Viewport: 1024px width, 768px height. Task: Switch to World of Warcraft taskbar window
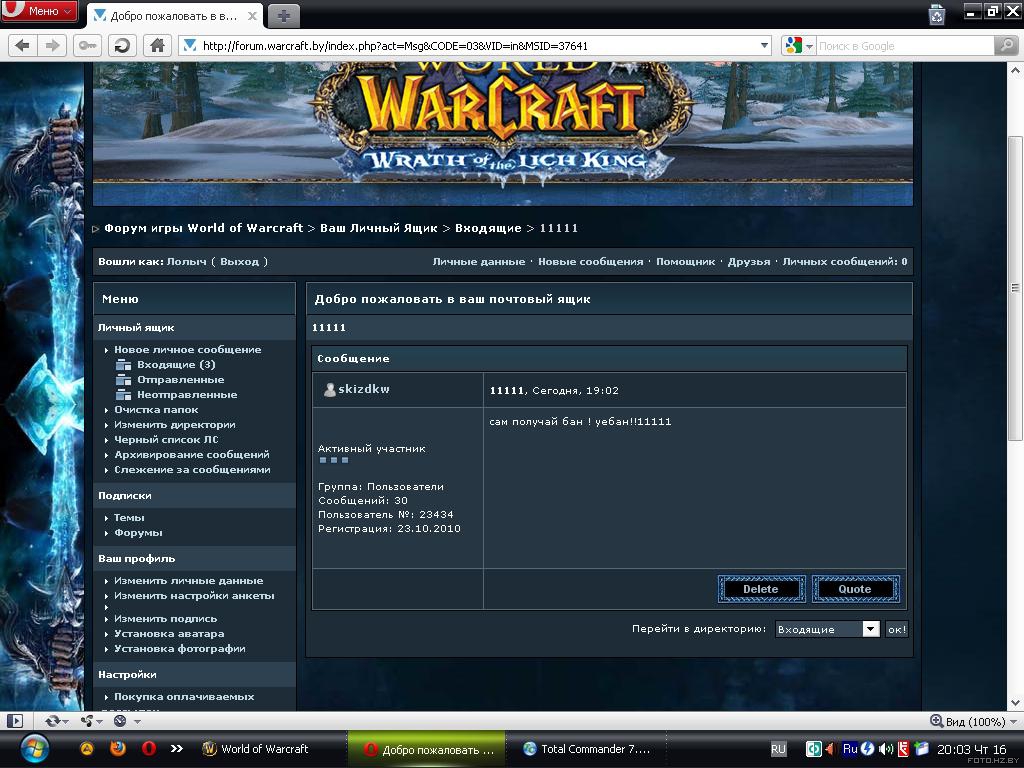pos(256,749)
